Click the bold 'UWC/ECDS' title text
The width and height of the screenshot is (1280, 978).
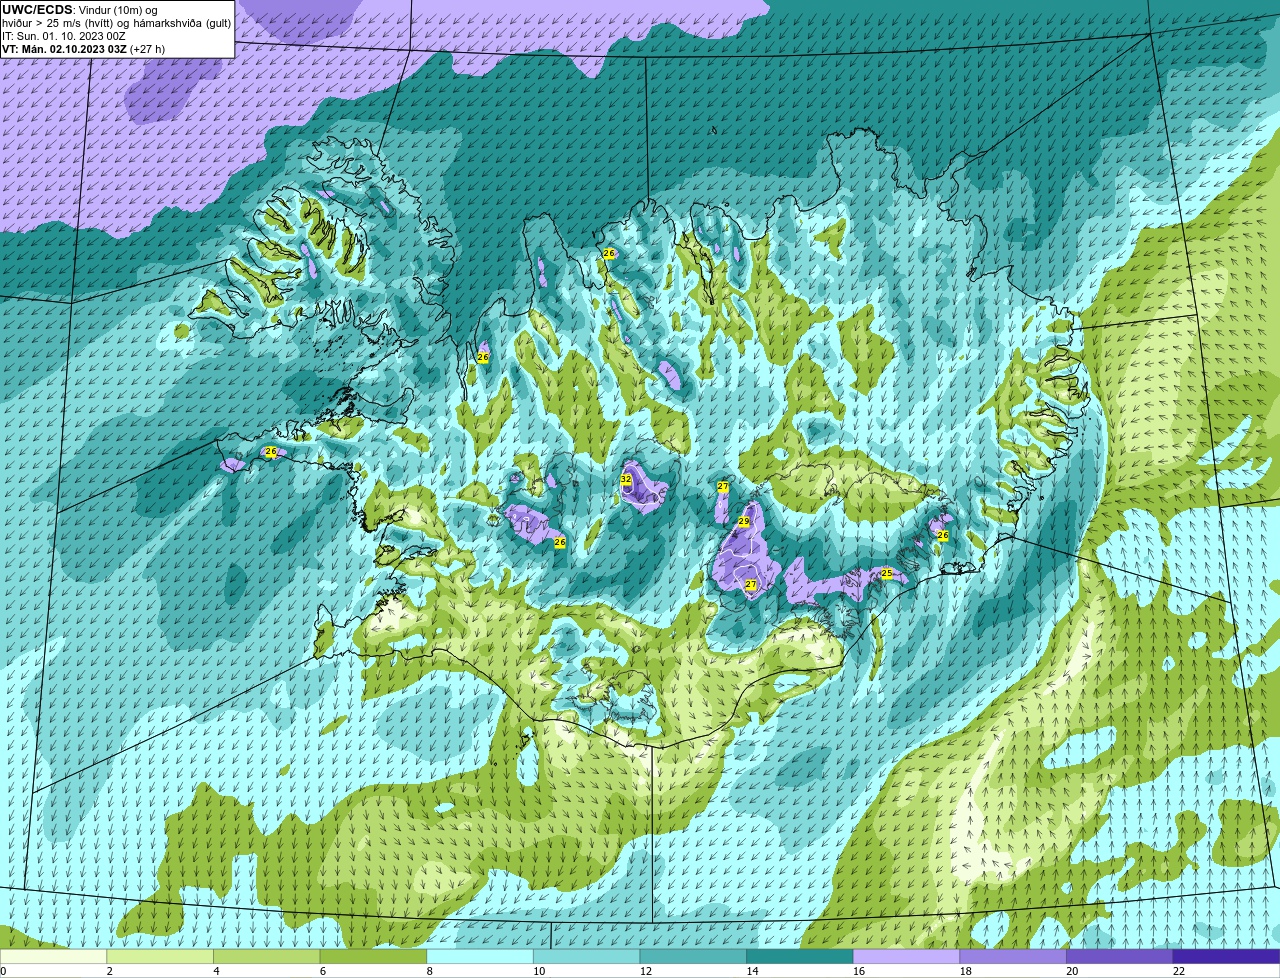tap(37, 10)
